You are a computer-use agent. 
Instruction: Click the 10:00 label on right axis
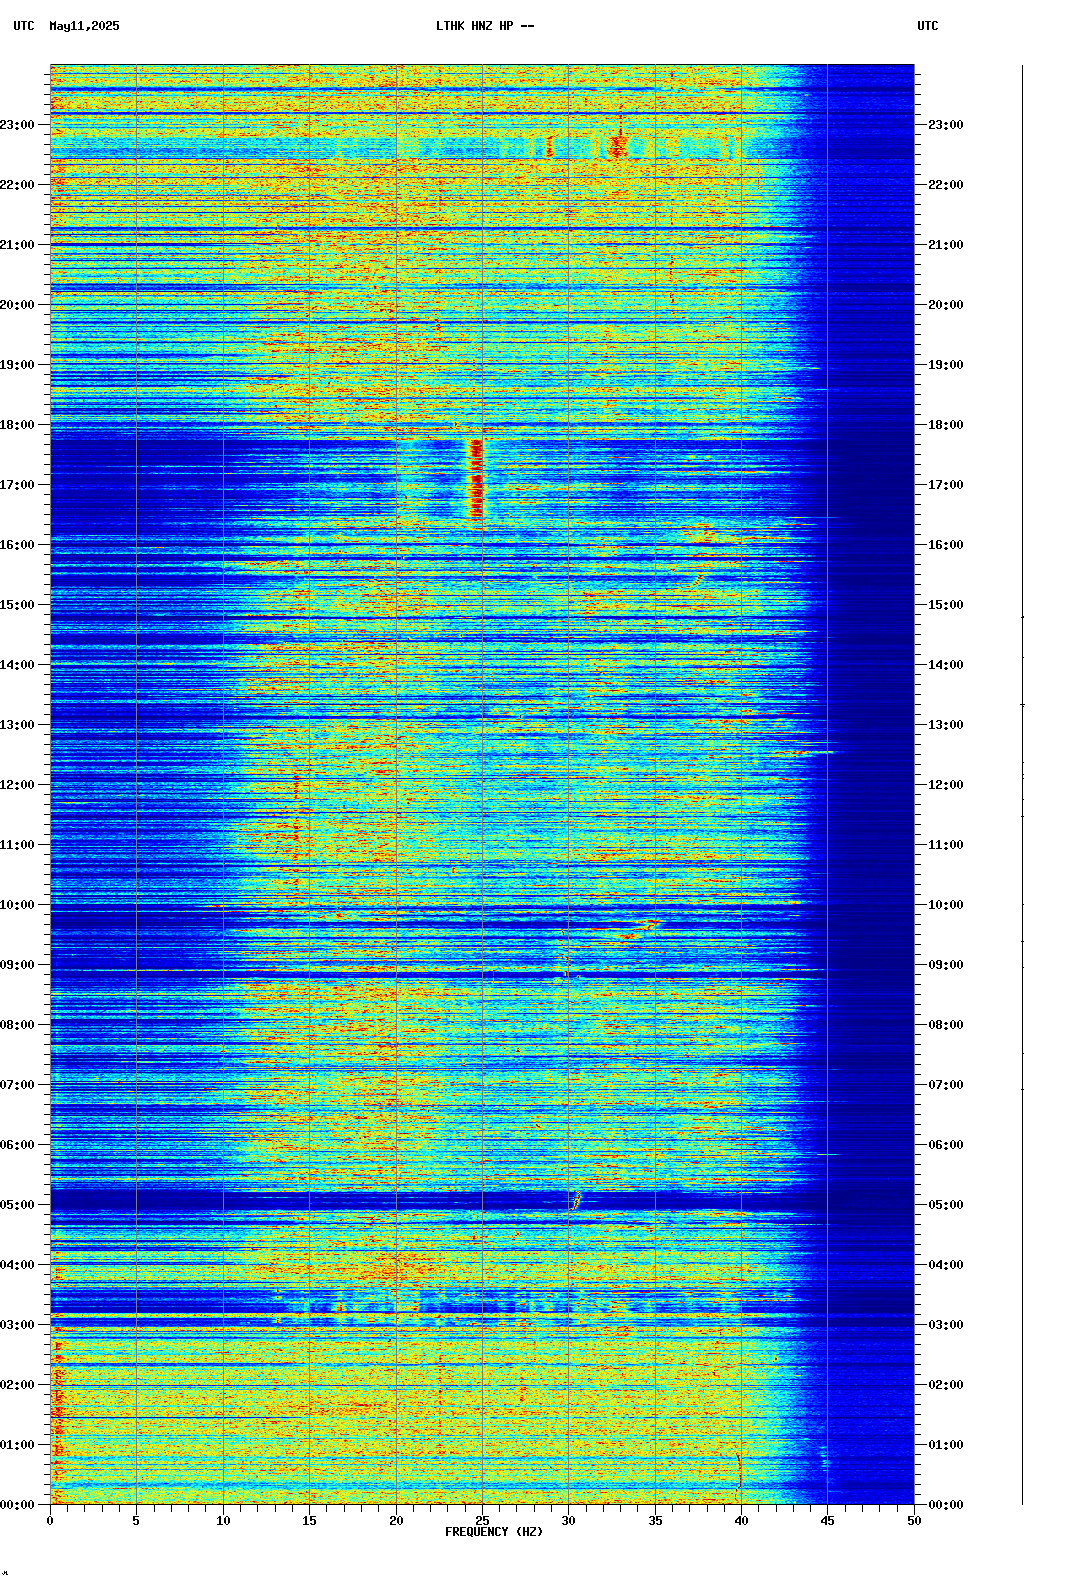click(x=946, y=905)
